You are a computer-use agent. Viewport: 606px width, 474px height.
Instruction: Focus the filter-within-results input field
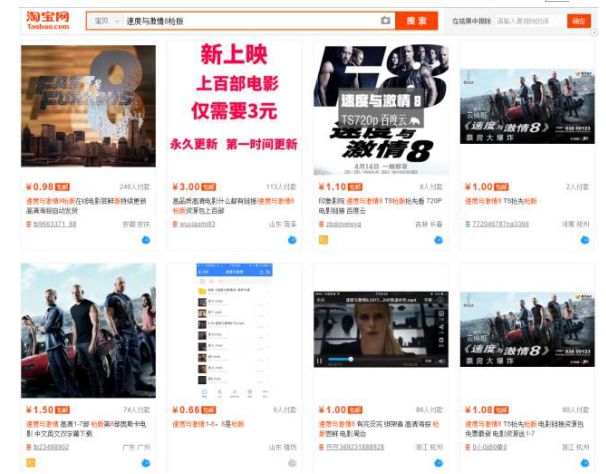(528, 21)
